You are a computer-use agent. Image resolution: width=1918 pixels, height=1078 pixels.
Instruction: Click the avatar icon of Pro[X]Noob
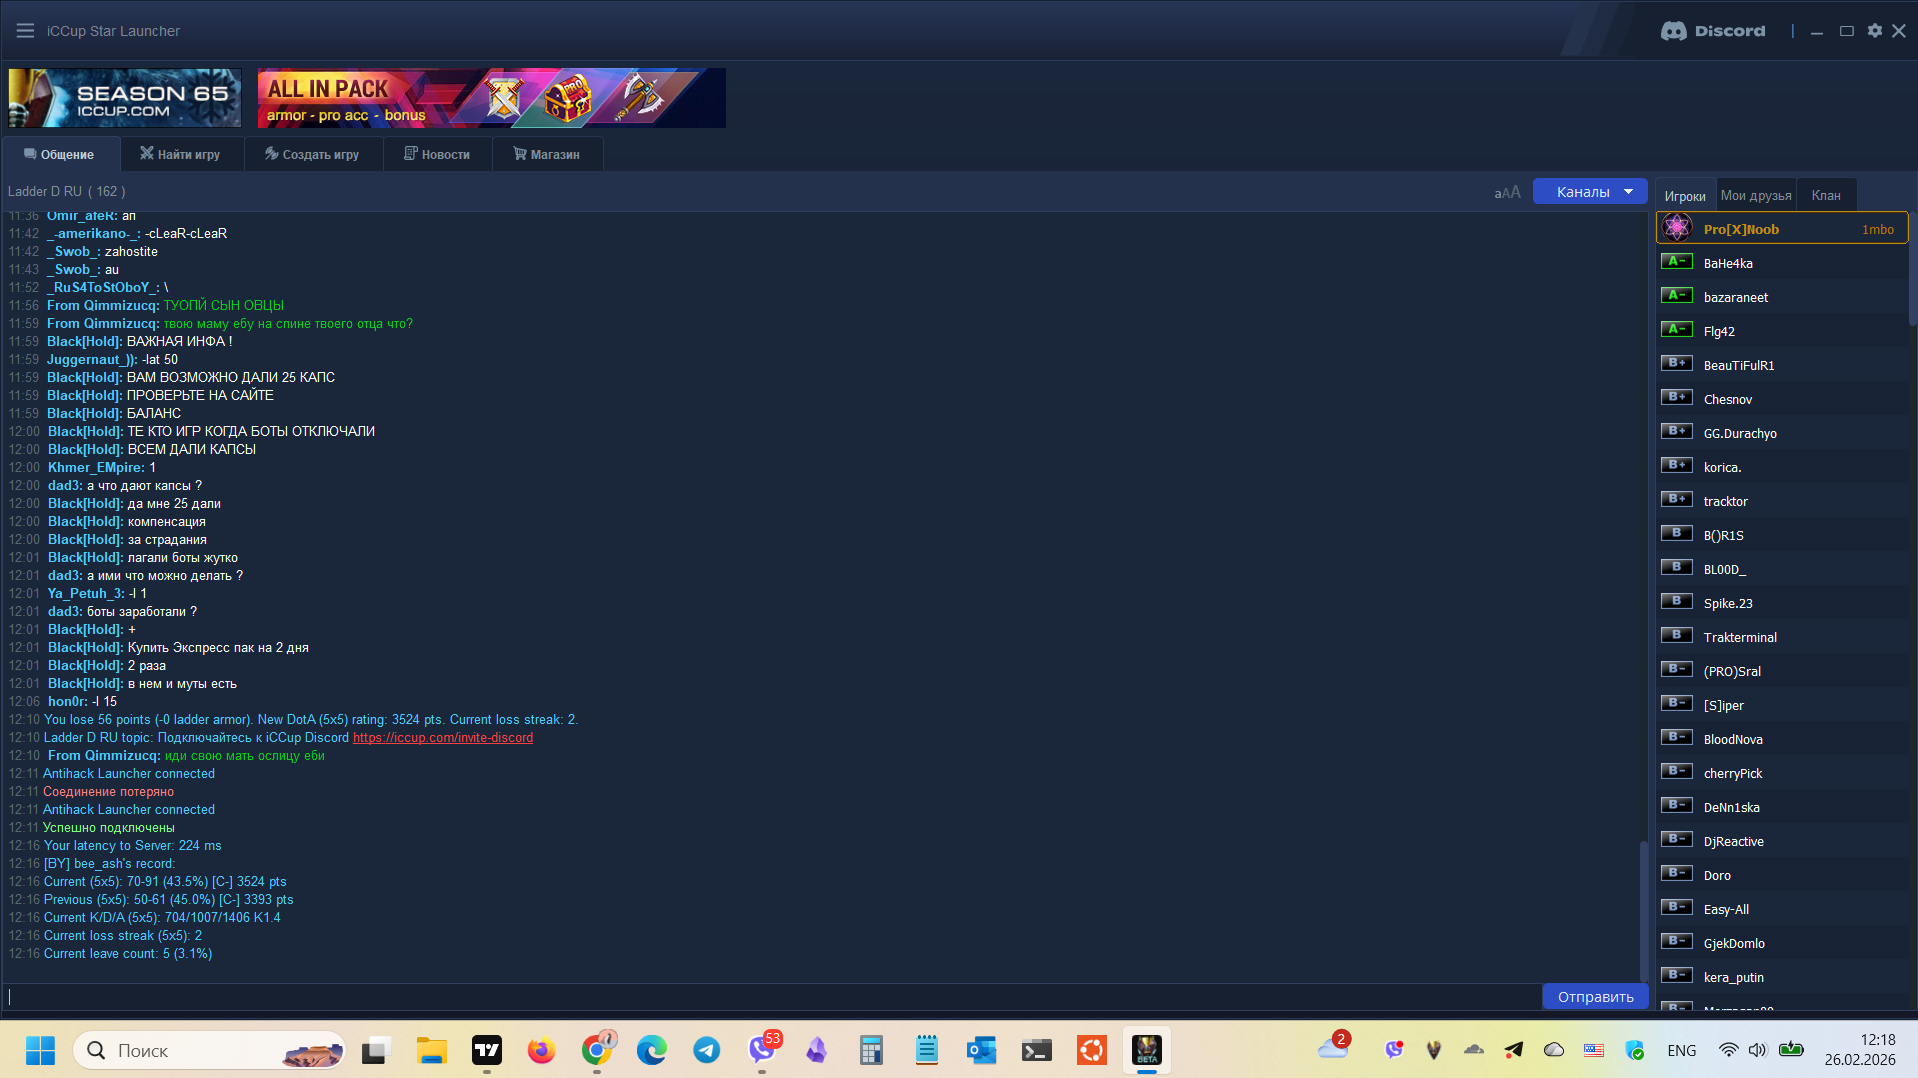(x=1677, y=228)
